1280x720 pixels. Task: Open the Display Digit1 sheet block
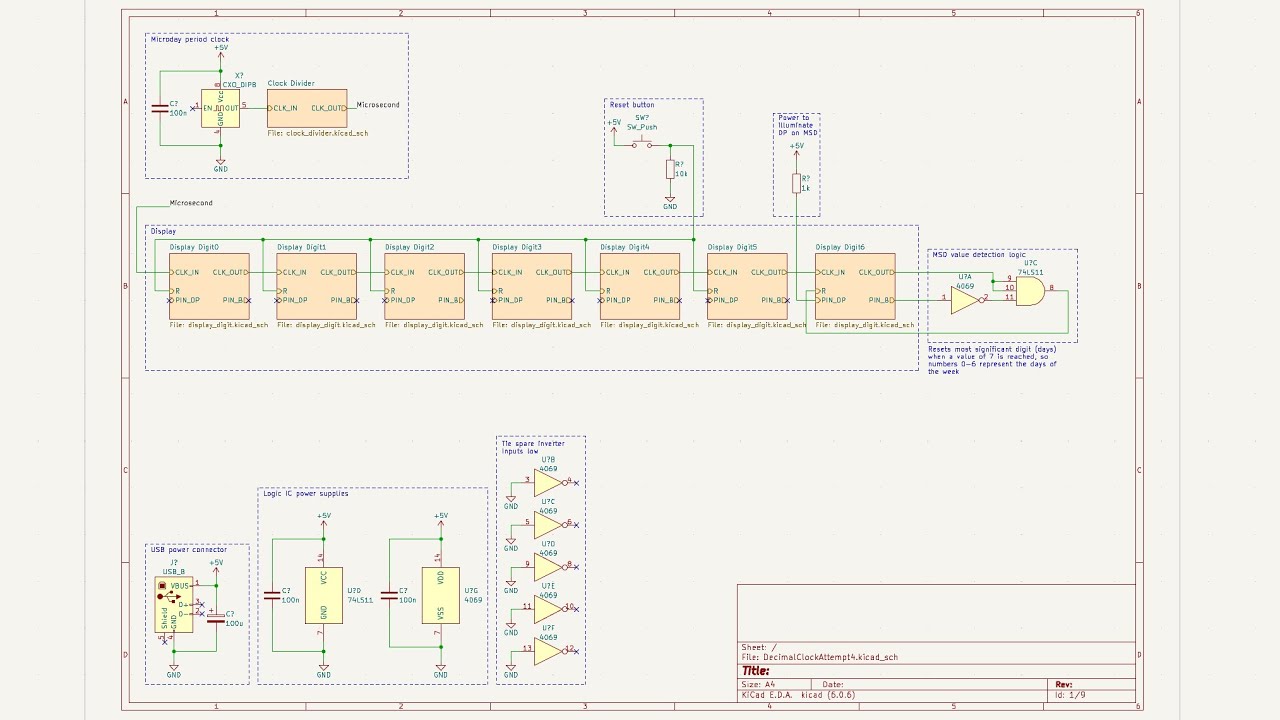coord(317,286)
